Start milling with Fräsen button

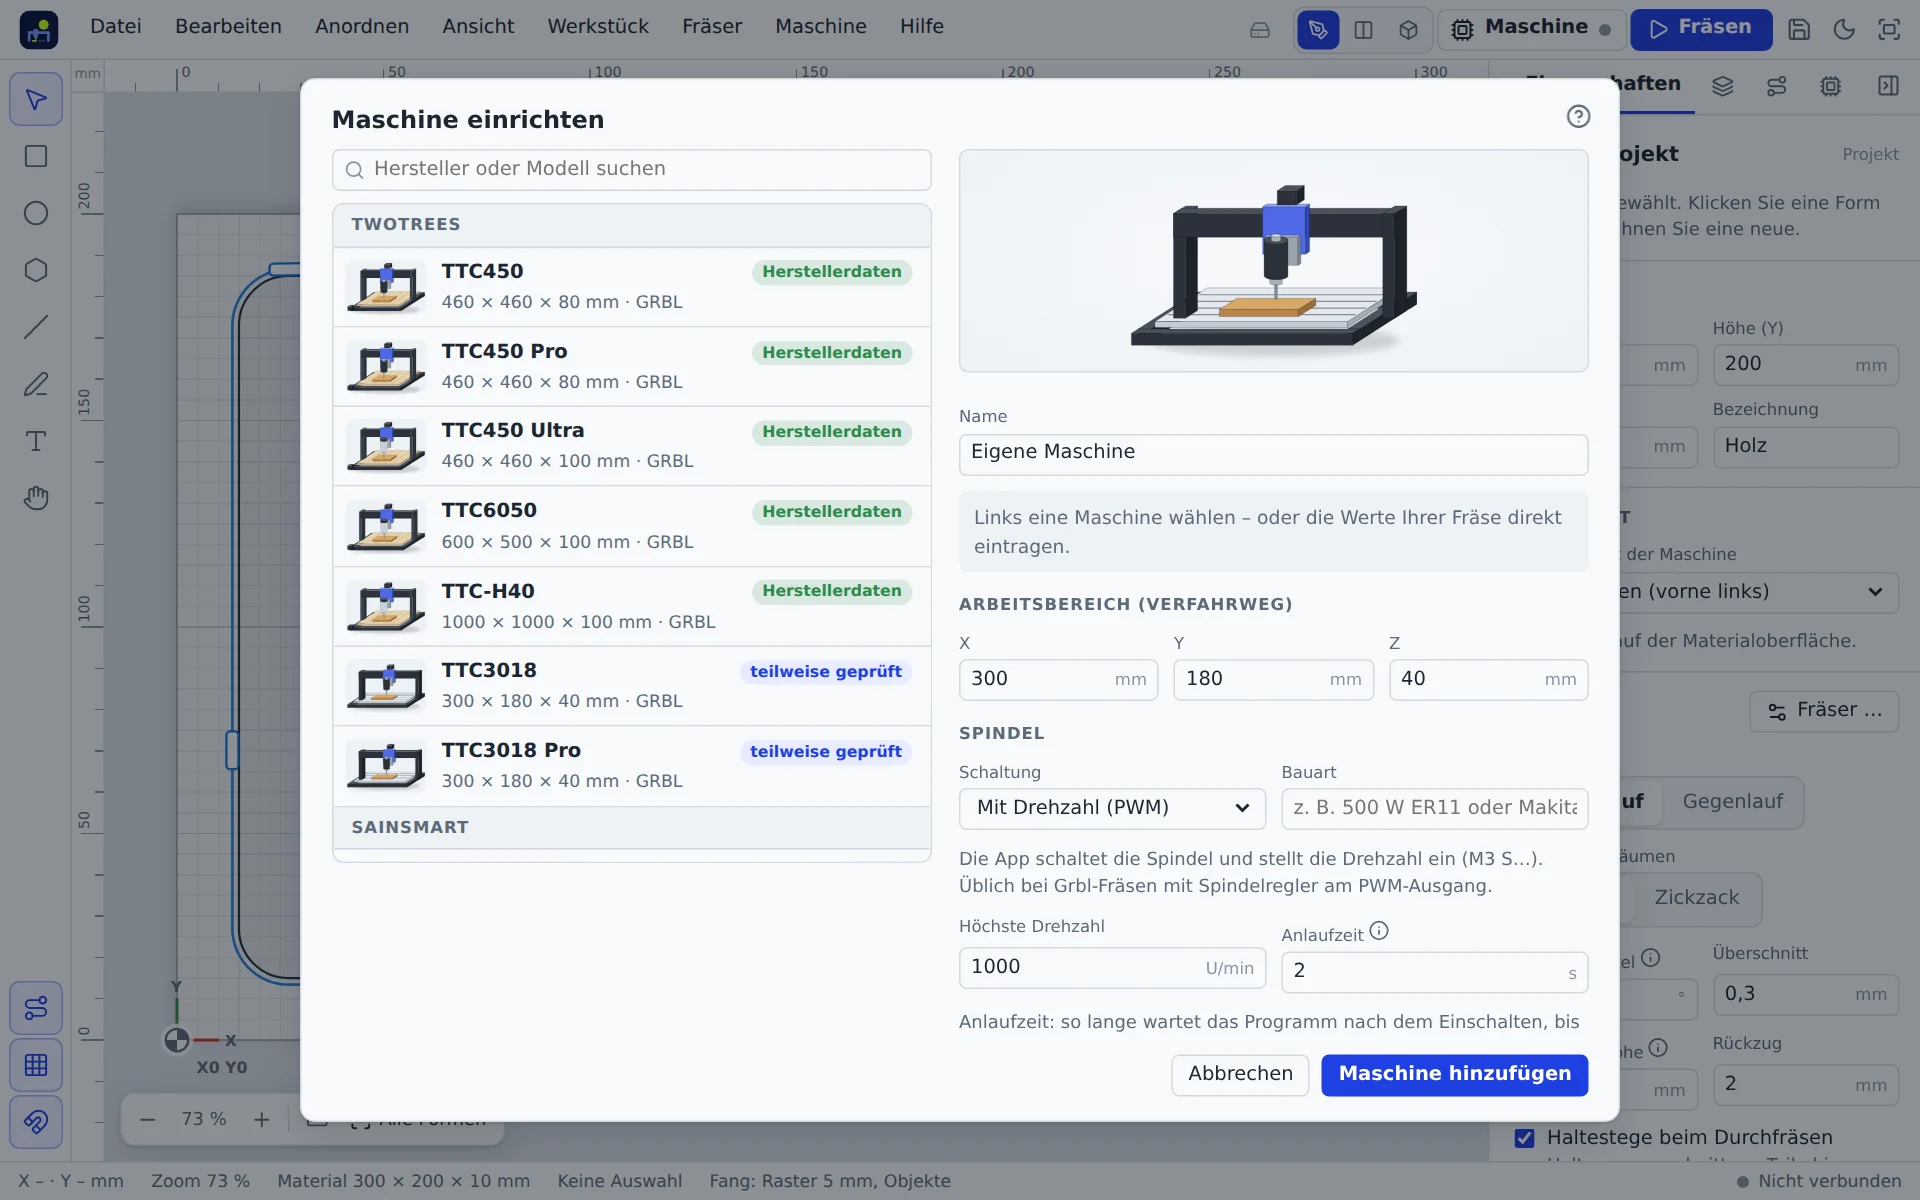pyautogui.click(x=1701, y=29)
